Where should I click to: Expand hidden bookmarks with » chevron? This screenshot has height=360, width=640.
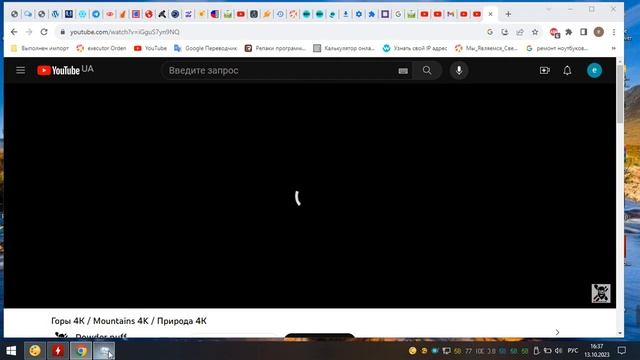[613, 48]
